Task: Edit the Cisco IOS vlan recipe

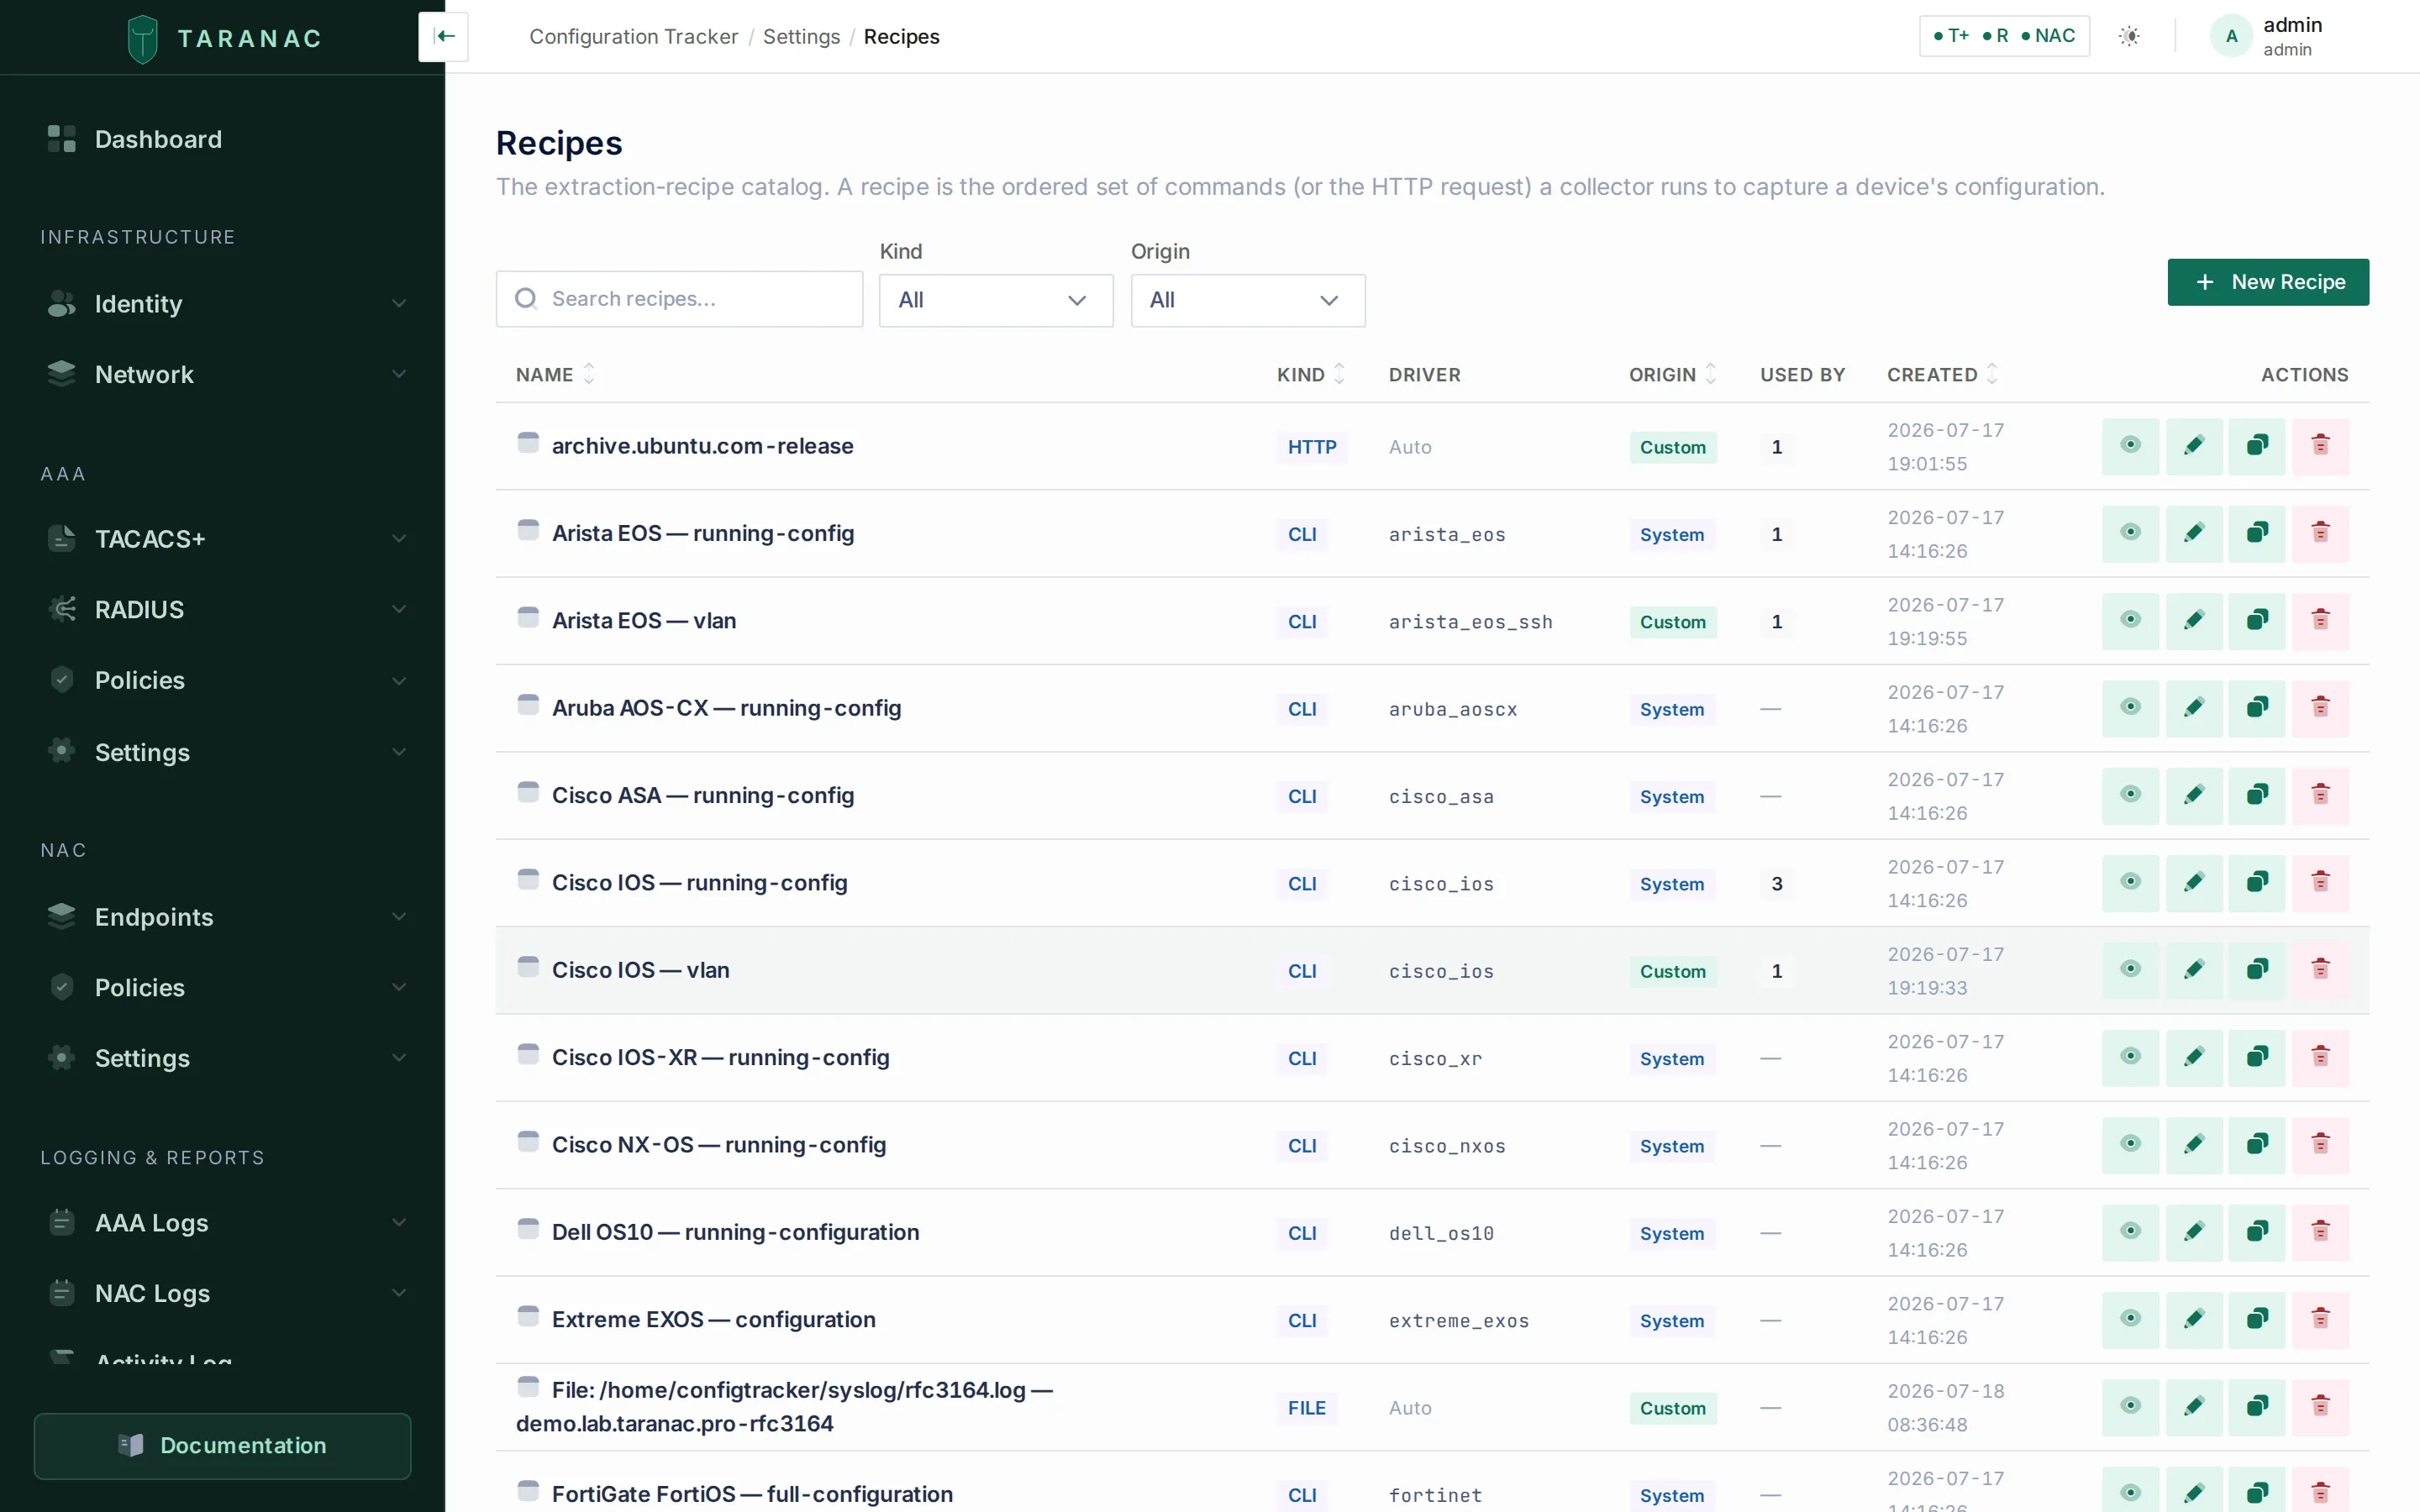Action: pos(2194,970)
